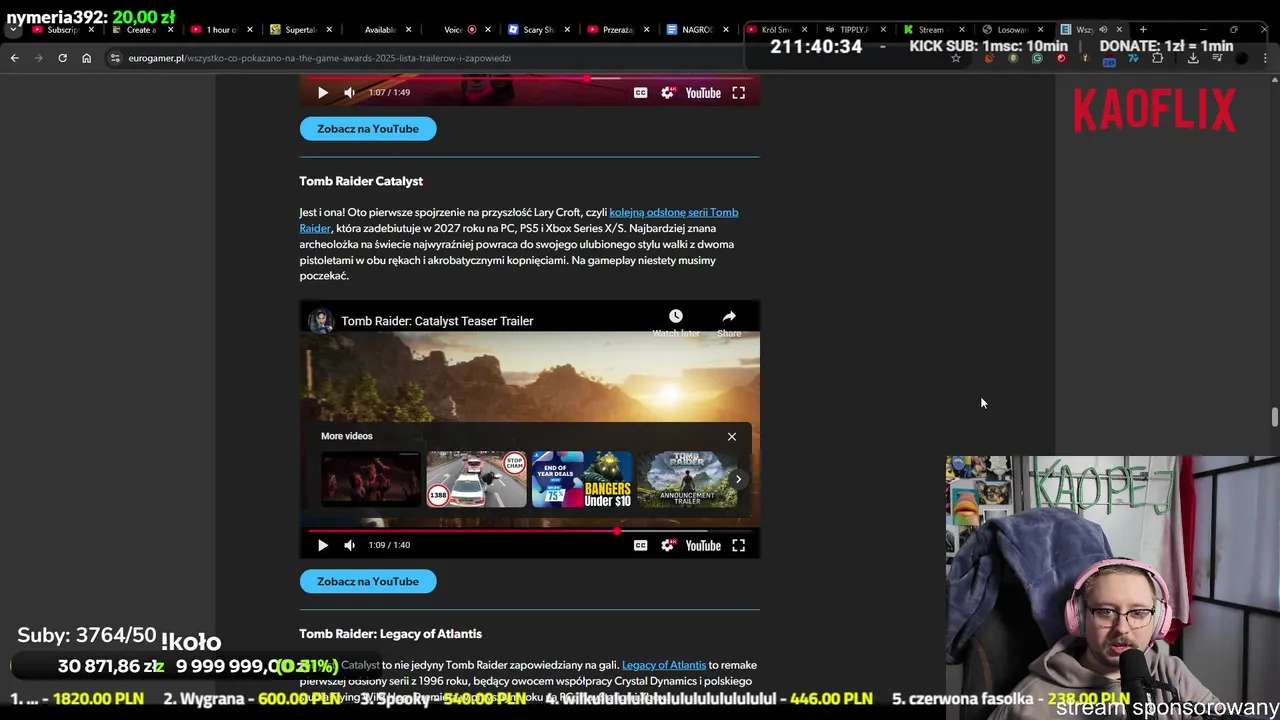1280x720 pixels.
Task: Click Tomb Raider: Legacy of Atlantis heading
Action: click(390, 634)
